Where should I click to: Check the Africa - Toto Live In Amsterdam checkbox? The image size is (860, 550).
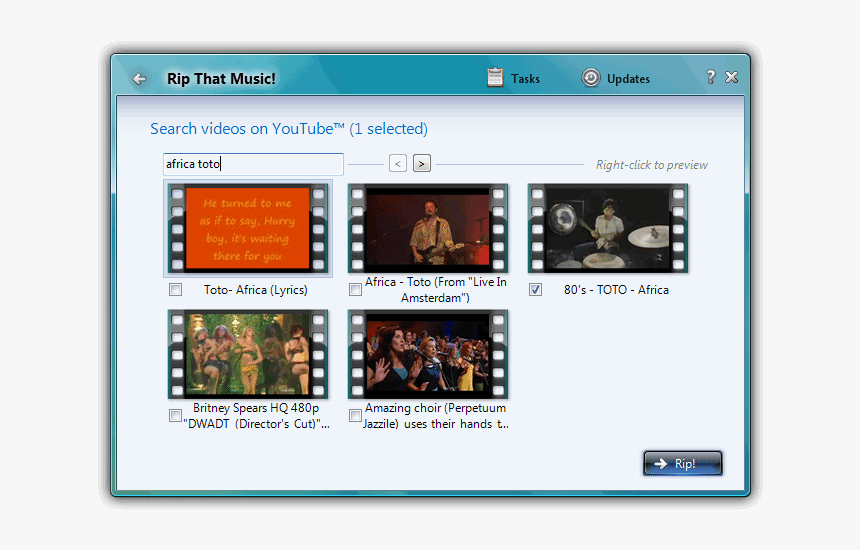pos(355,290)
